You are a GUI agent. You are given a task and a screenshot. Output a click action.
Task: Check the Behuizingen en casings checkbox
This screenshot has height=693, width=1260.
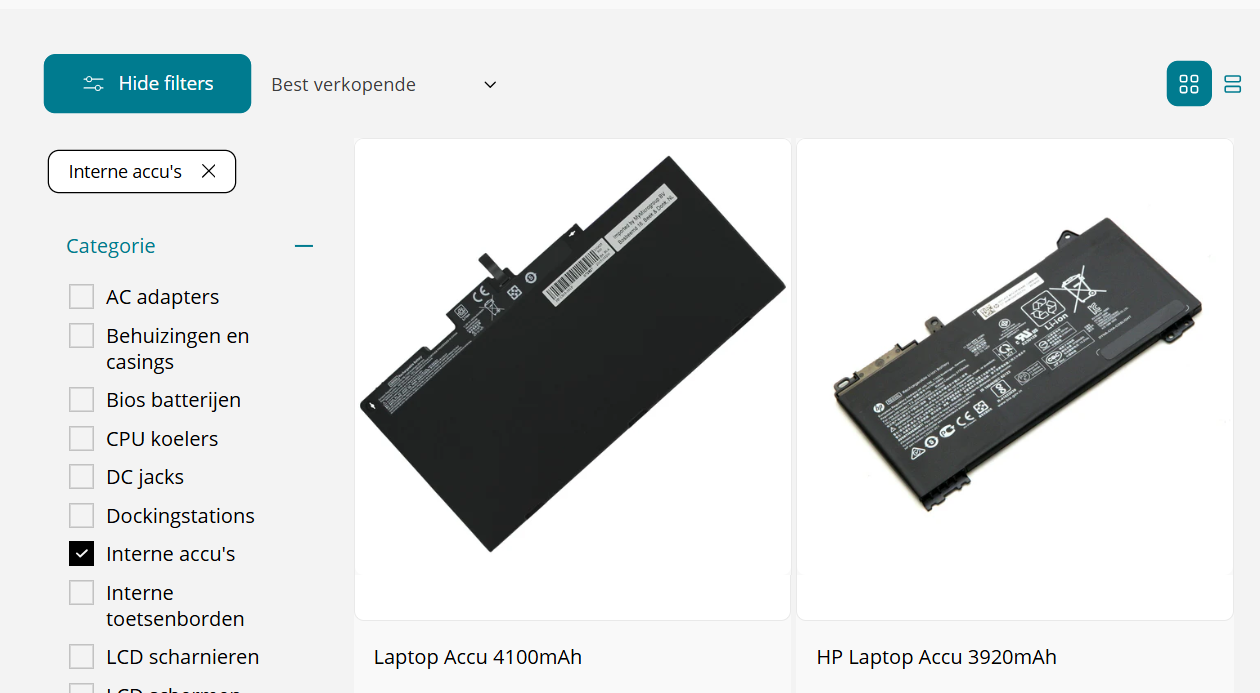point(81,336)
